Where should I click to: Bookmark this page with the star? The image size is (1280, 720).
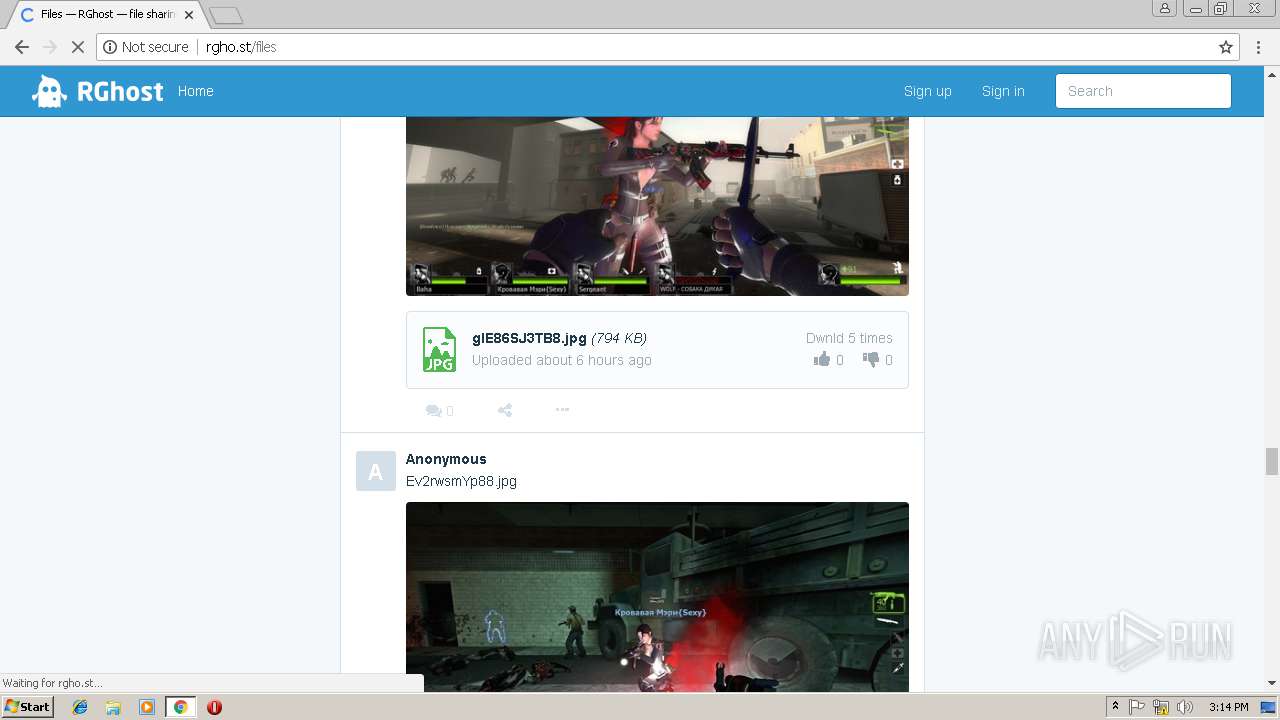tap(1226, 47)
